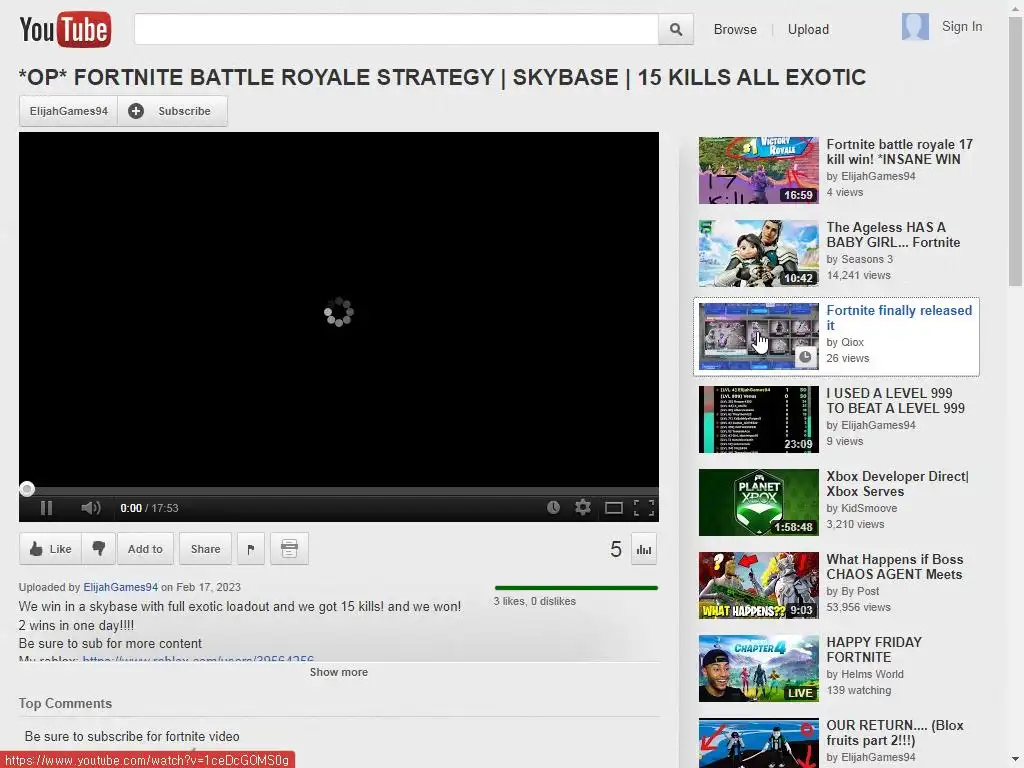Image resolution: width=1024 pixels, height=768 pixels.
Task: Open Fortnite finally released it title
Action: (x=899, y=317)
